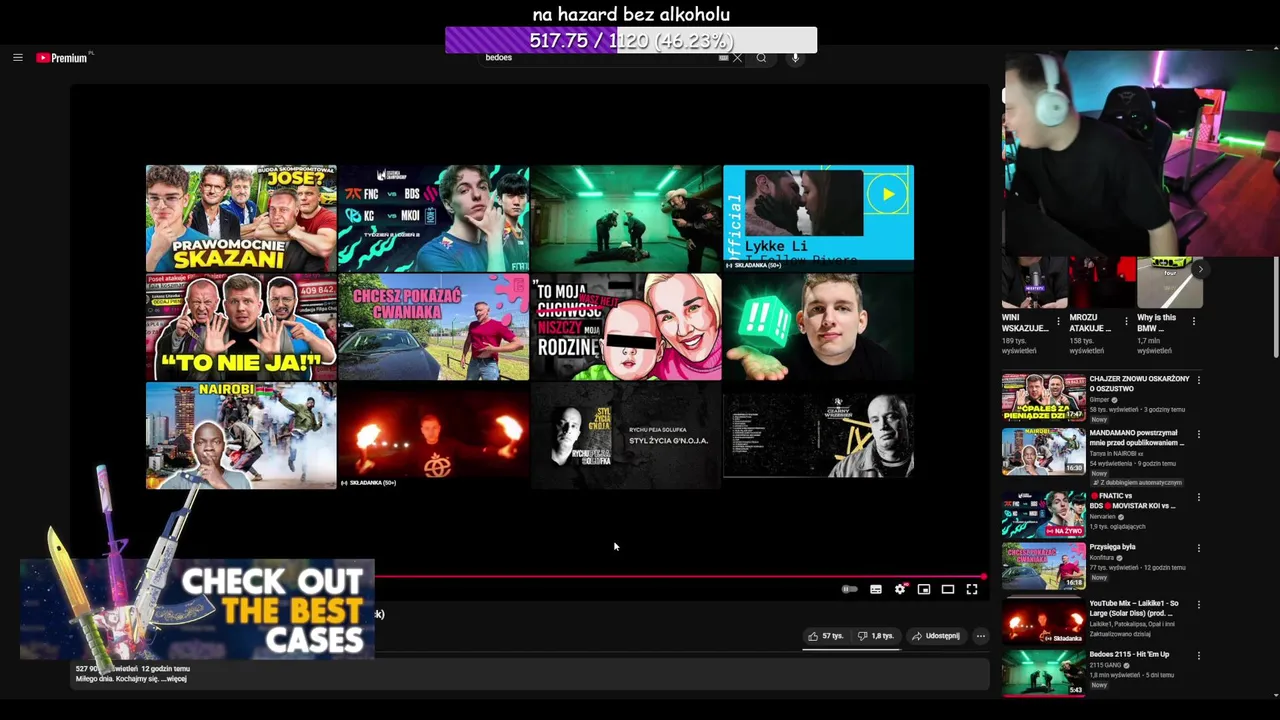Open options for 'Przysięga była' video
1280x720 pixels.
tap(1198, 548)
